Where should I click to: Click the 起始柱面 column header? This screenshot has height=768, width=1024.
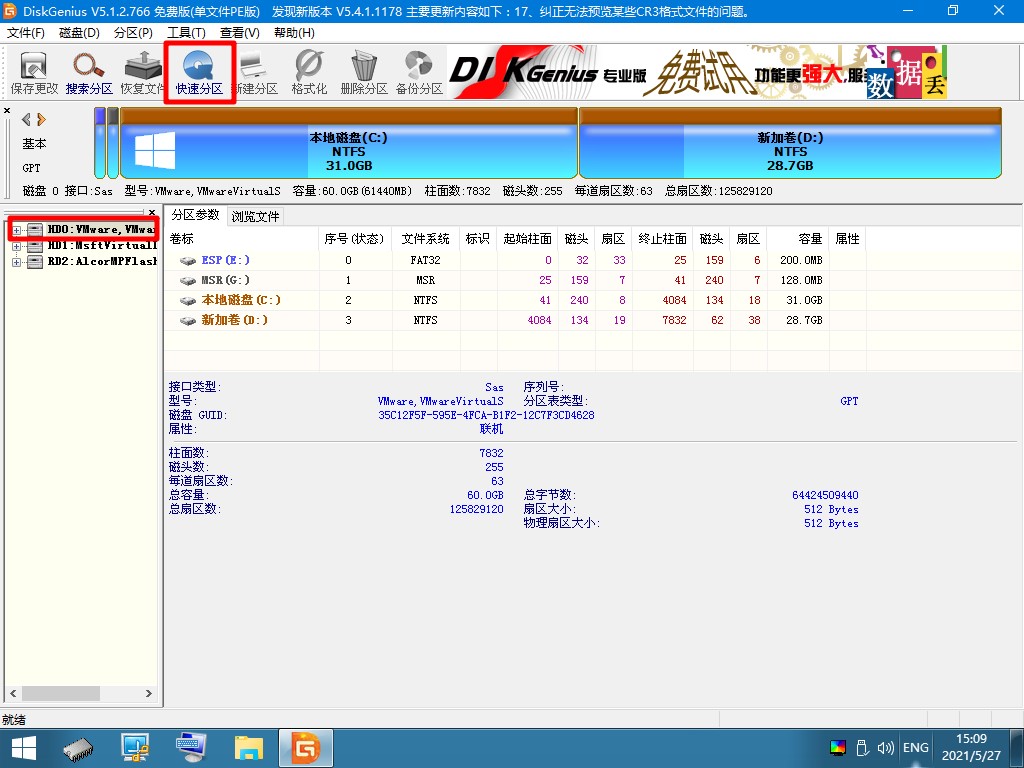(x=528, y=239)
